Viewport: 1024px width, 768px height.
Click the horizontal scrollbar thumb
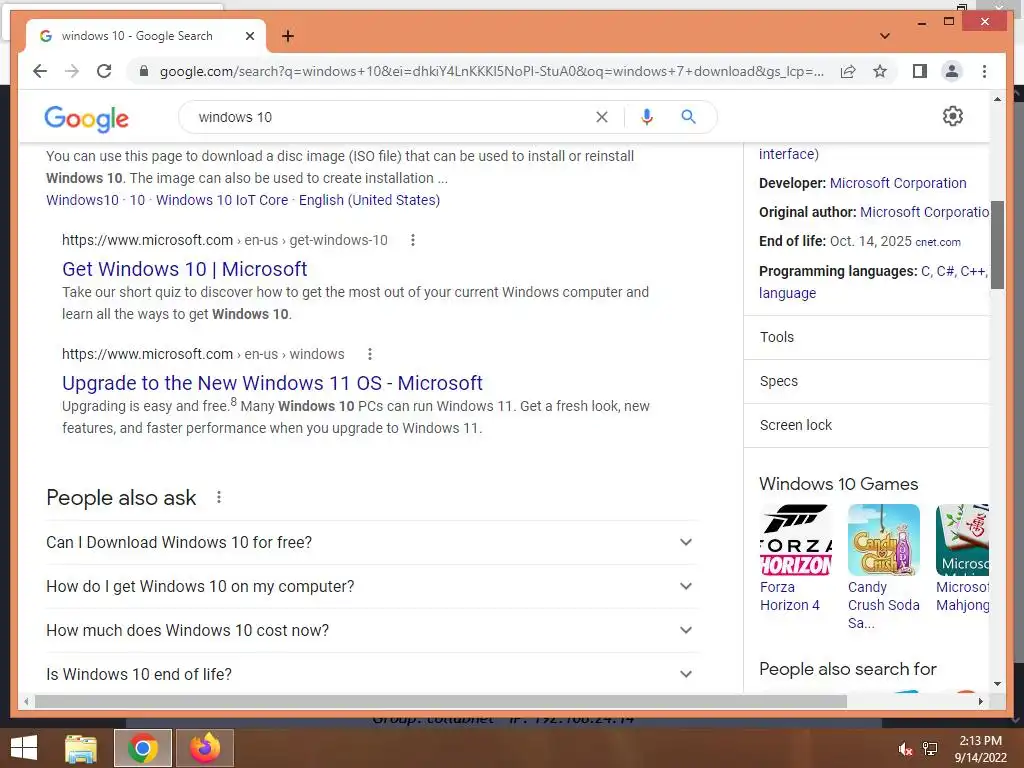click(x=441, y=701)
